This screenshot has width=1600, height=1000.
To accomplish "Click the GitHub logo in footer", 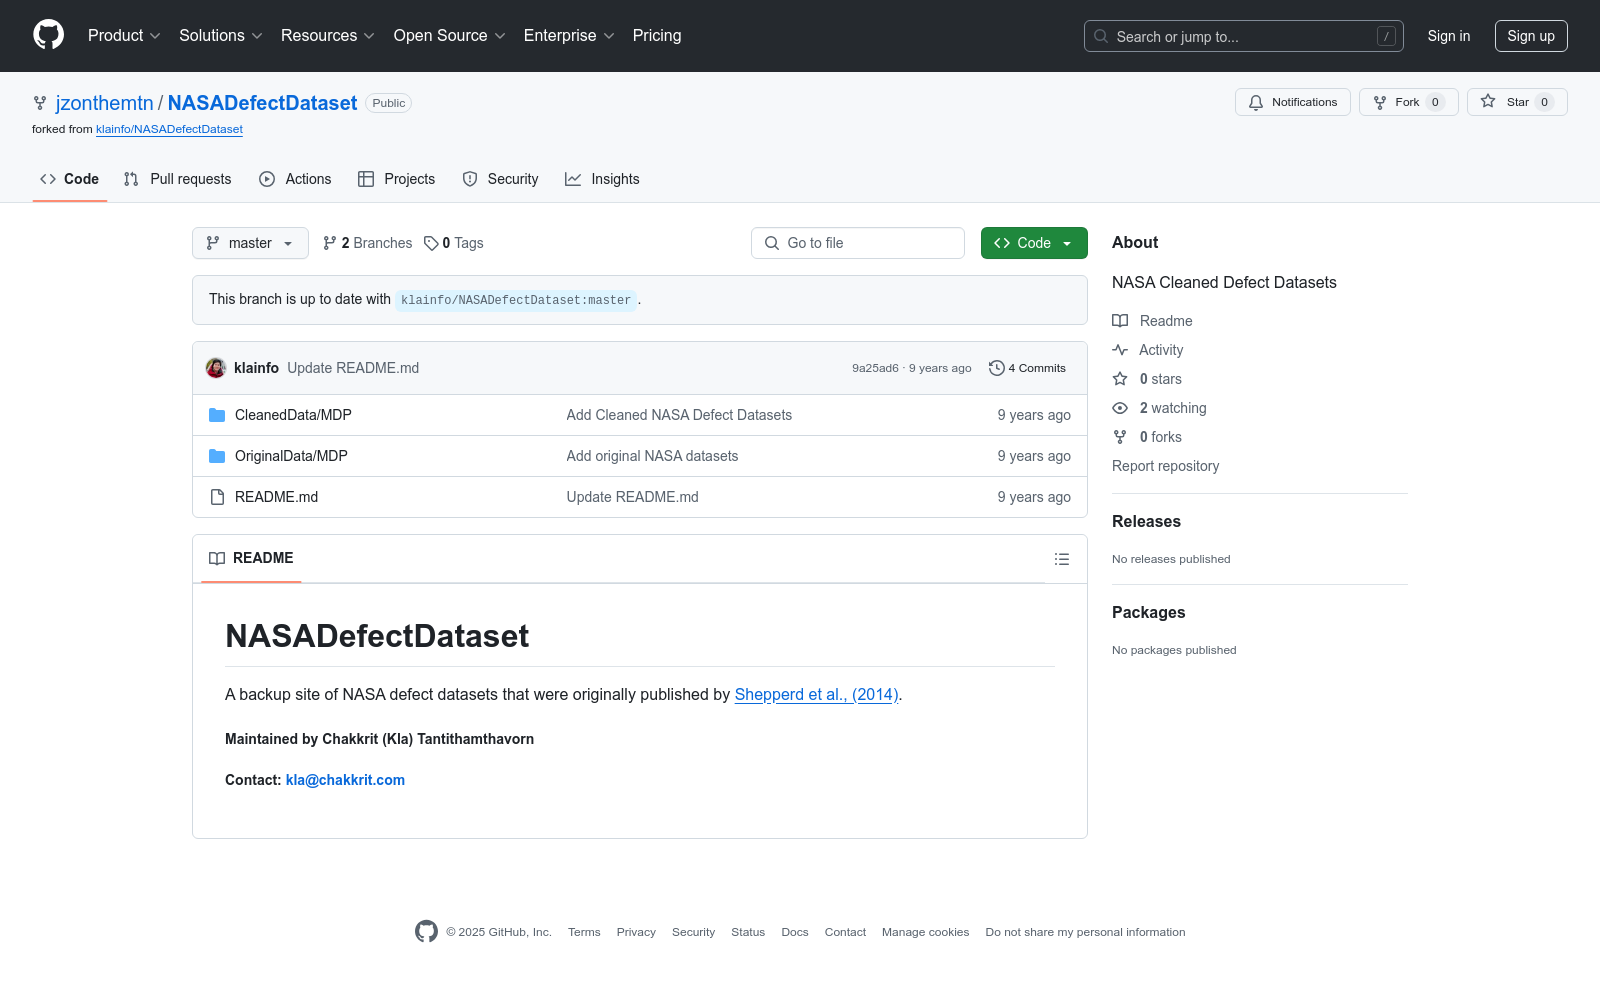I will coord(426,932).
